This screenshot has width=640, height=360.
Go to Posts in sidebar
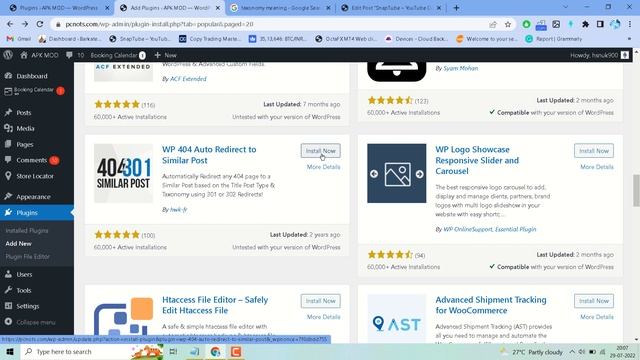(24, 112)
